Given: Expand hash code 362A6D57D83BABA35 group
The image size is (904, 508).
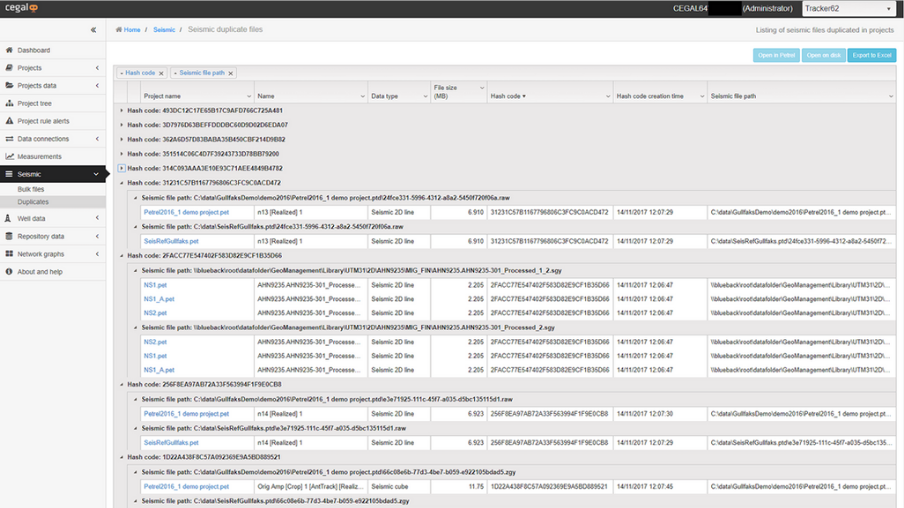Looking at the screenshot, I should 122,140.
